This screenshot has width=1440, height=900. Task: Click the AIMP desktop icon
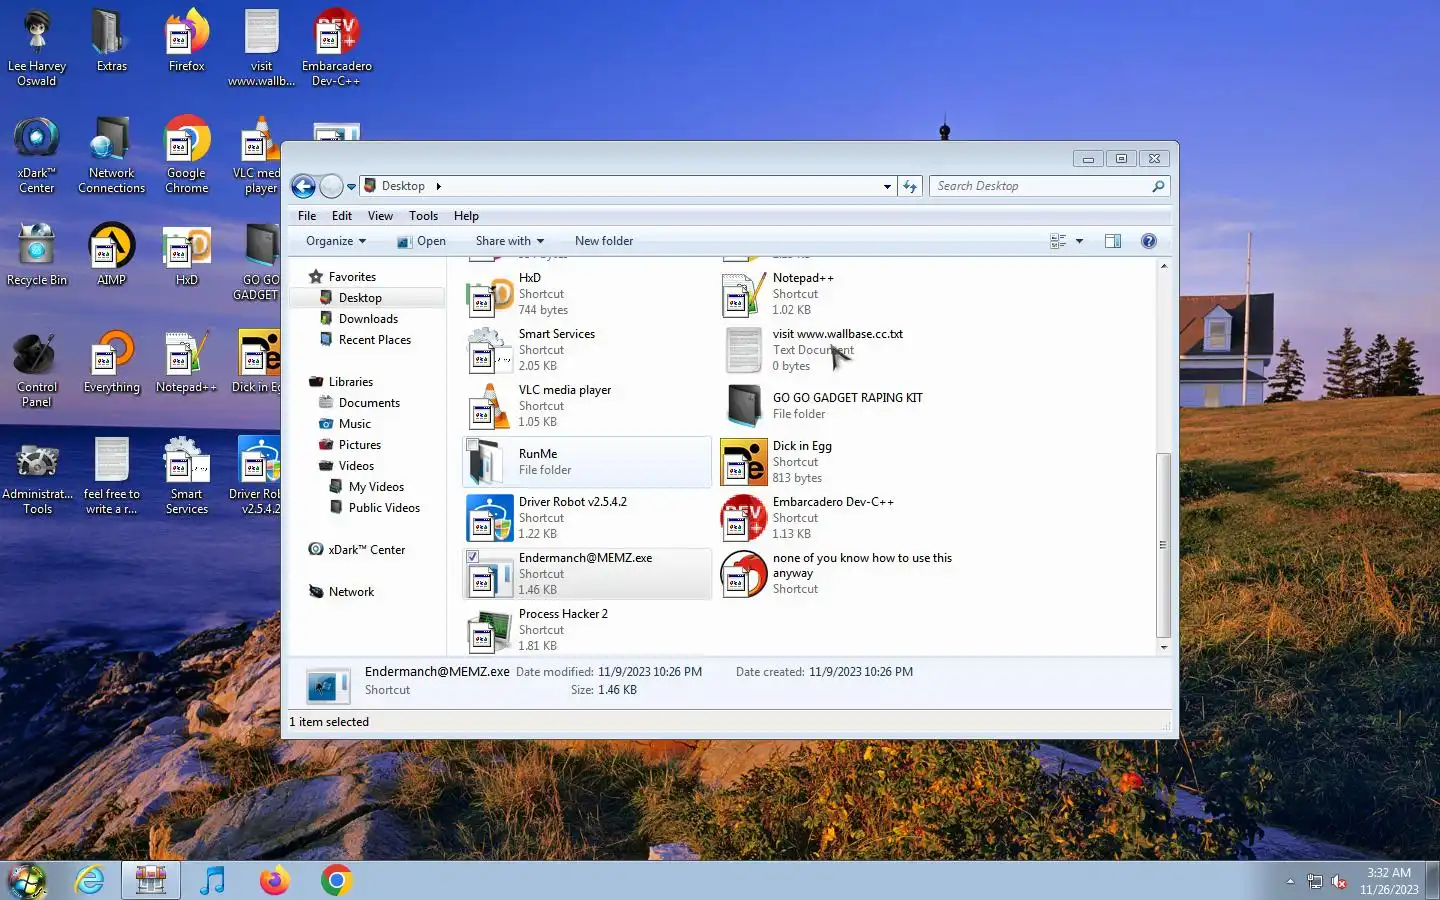pos(111,254)
